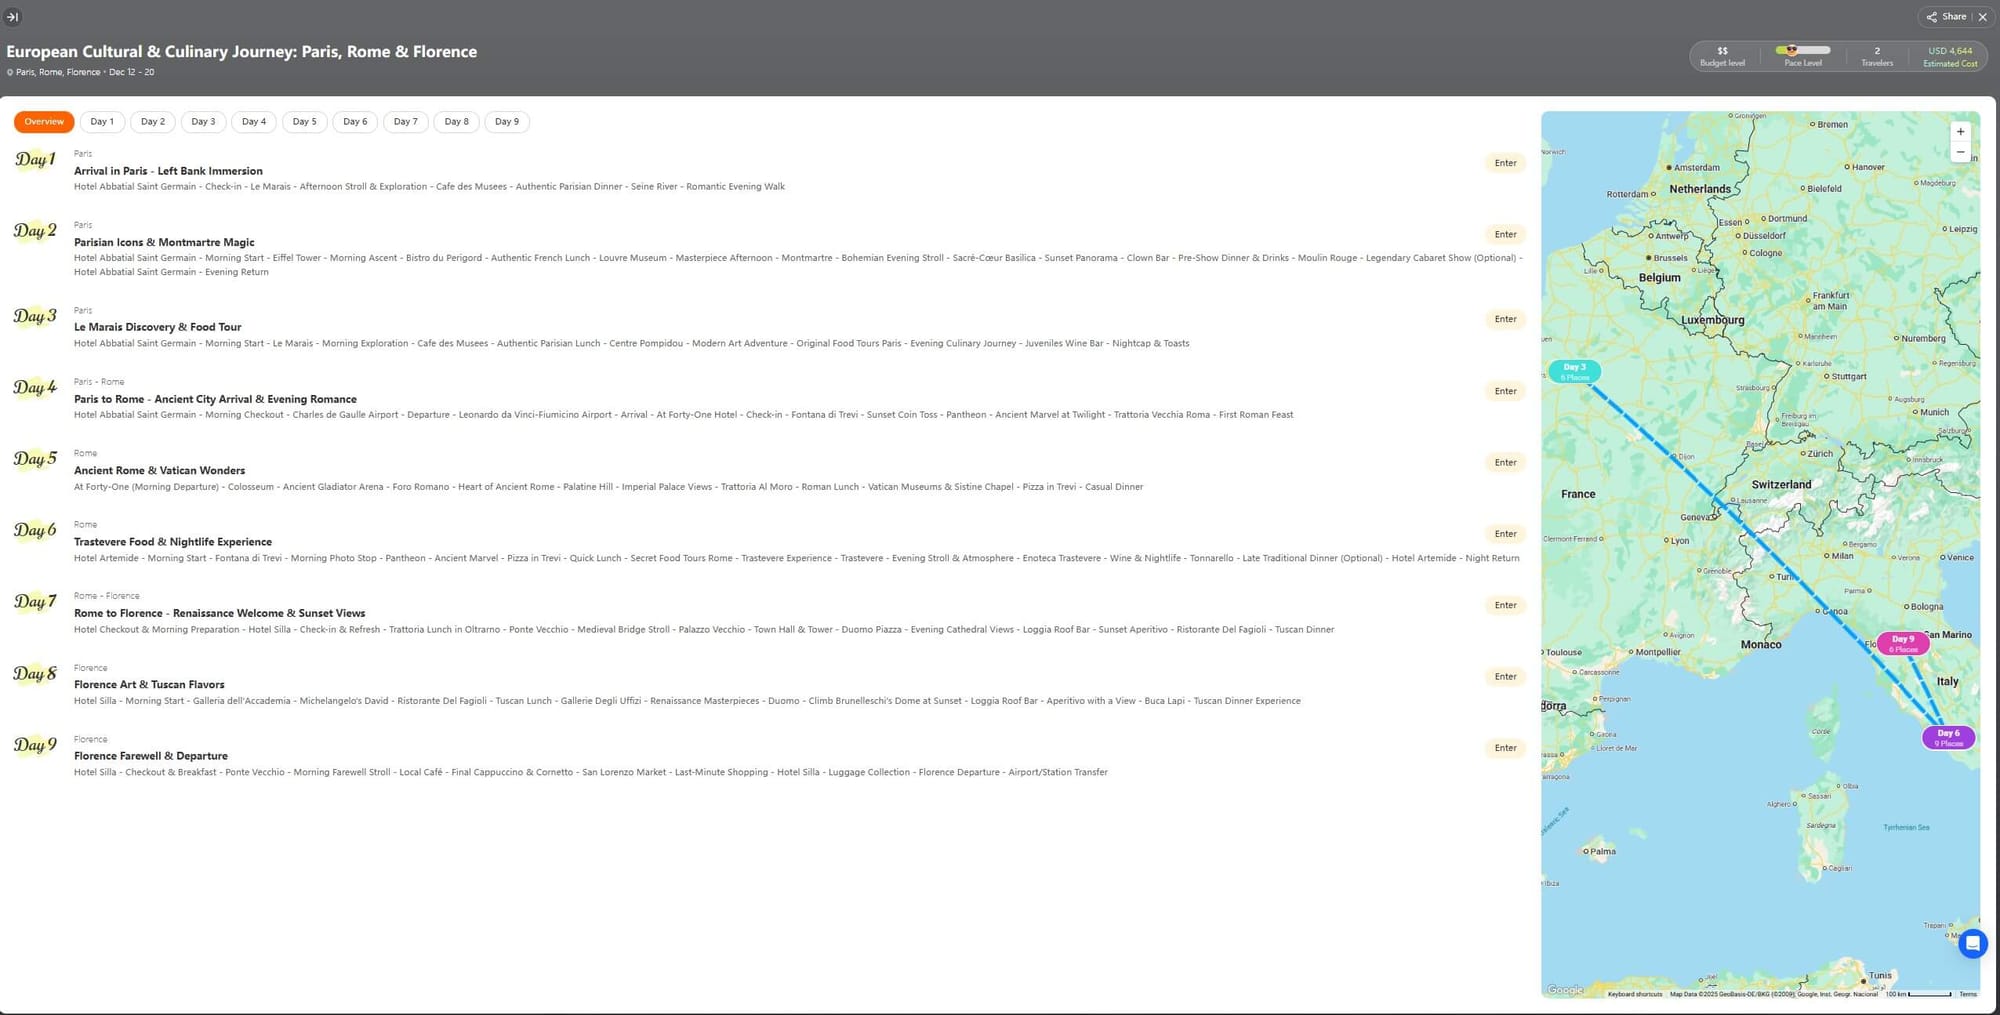Open the blue chat support bubble
This screenshot has height=1015, width=2000.
[x=1972, y=943]
